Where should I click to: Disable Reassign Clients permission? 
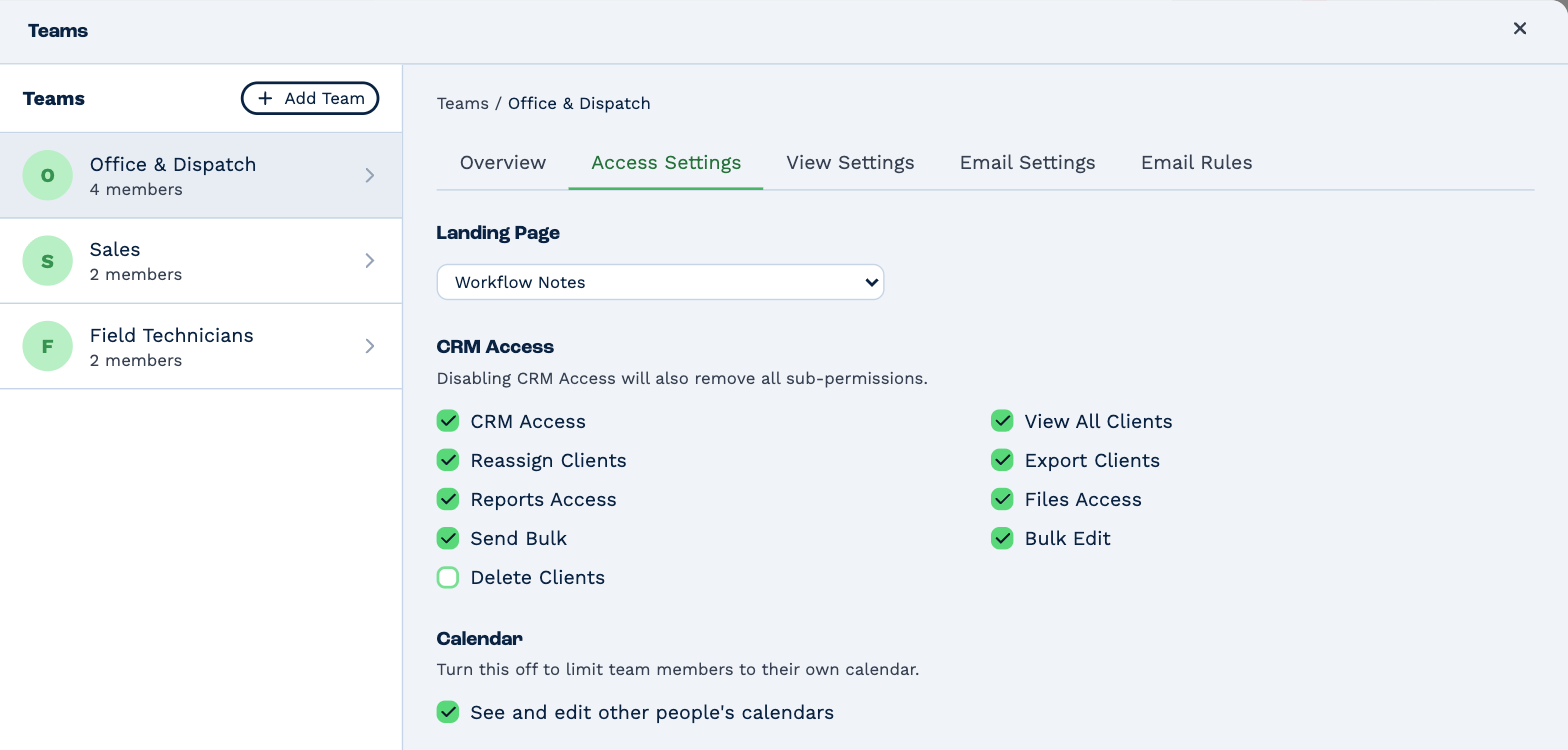pyautogui.click(x=448, y=460)
